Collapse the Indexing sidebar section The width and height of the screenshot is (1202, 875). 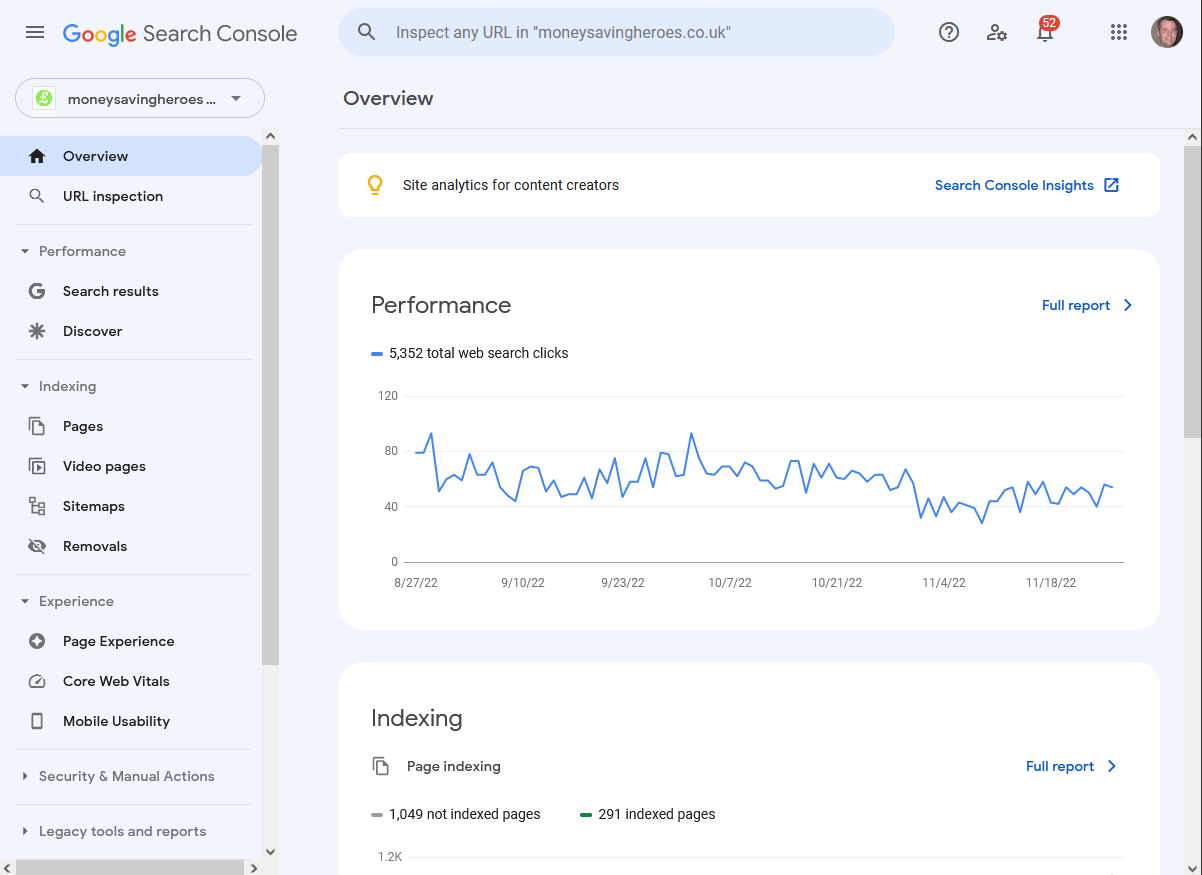click(25, 386)
